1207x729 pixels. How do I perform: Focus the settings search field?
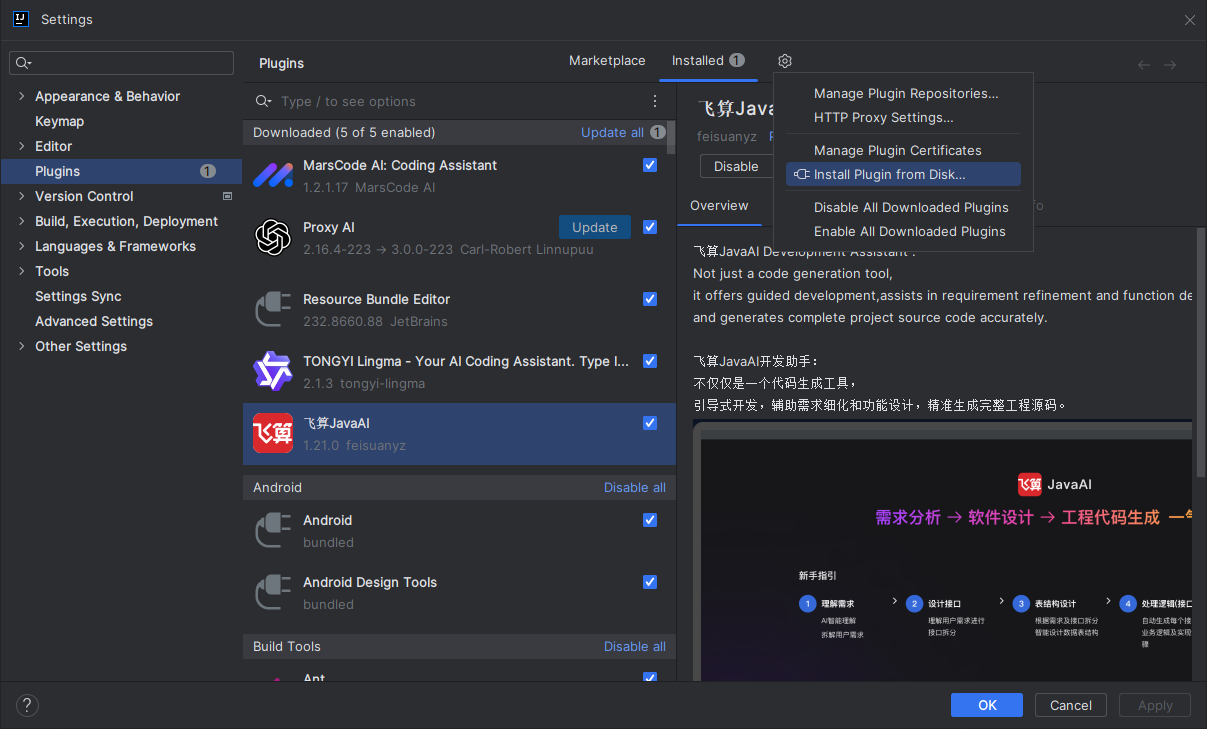click(121, 63)
